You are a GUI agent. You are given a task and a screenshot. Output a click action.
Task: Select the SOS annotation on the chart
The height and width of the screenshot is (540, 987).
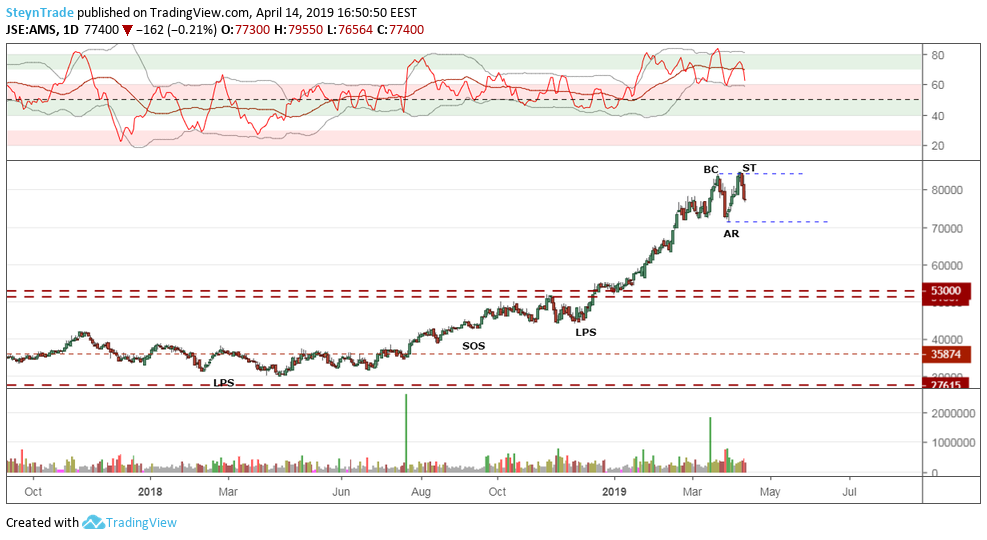[x=473, y=346]
